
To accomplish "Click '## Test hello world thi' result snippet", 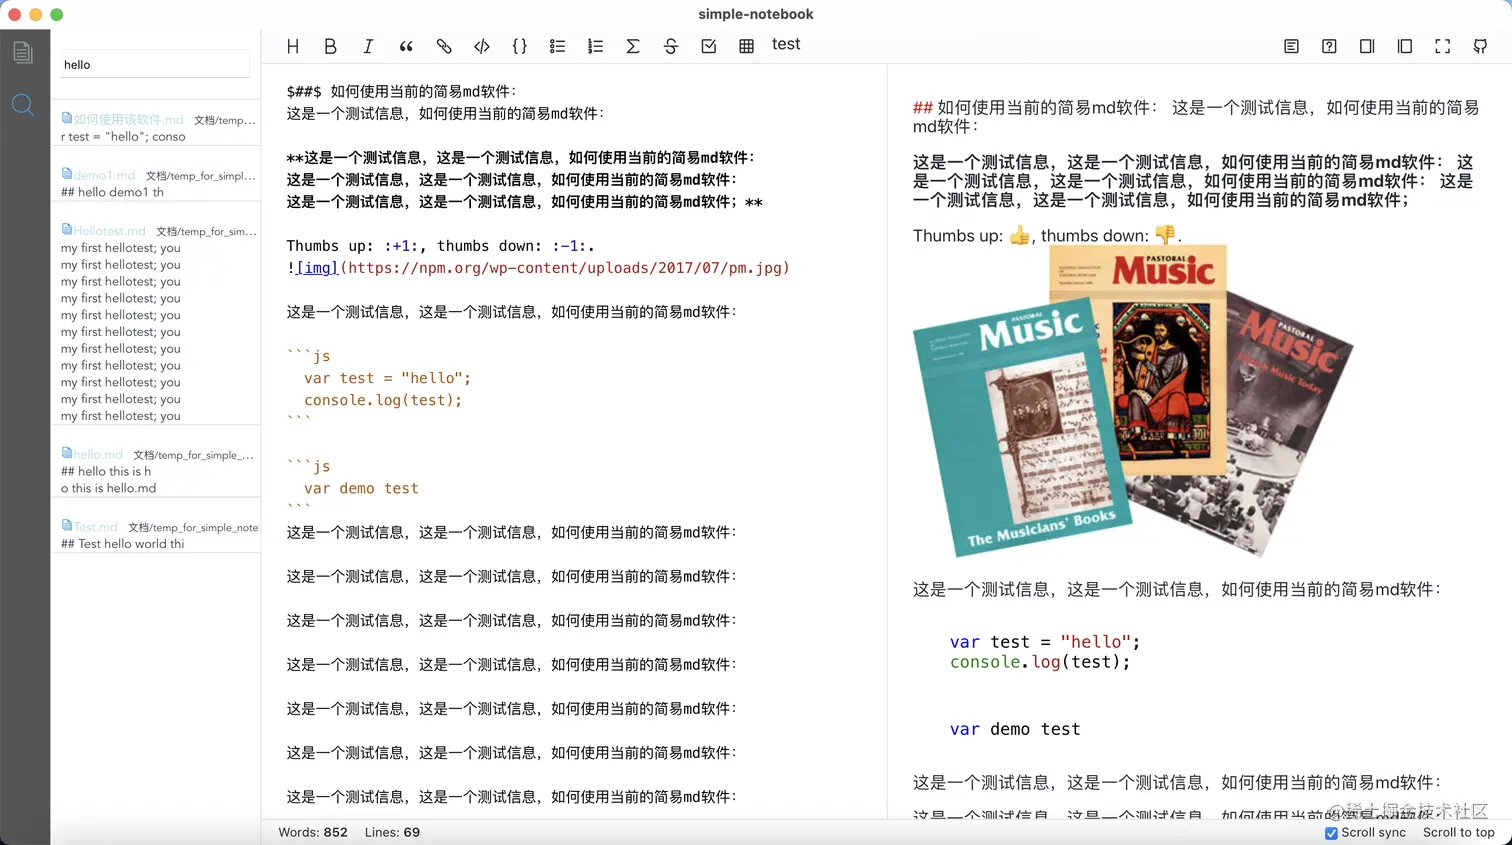I will [122, 544].
